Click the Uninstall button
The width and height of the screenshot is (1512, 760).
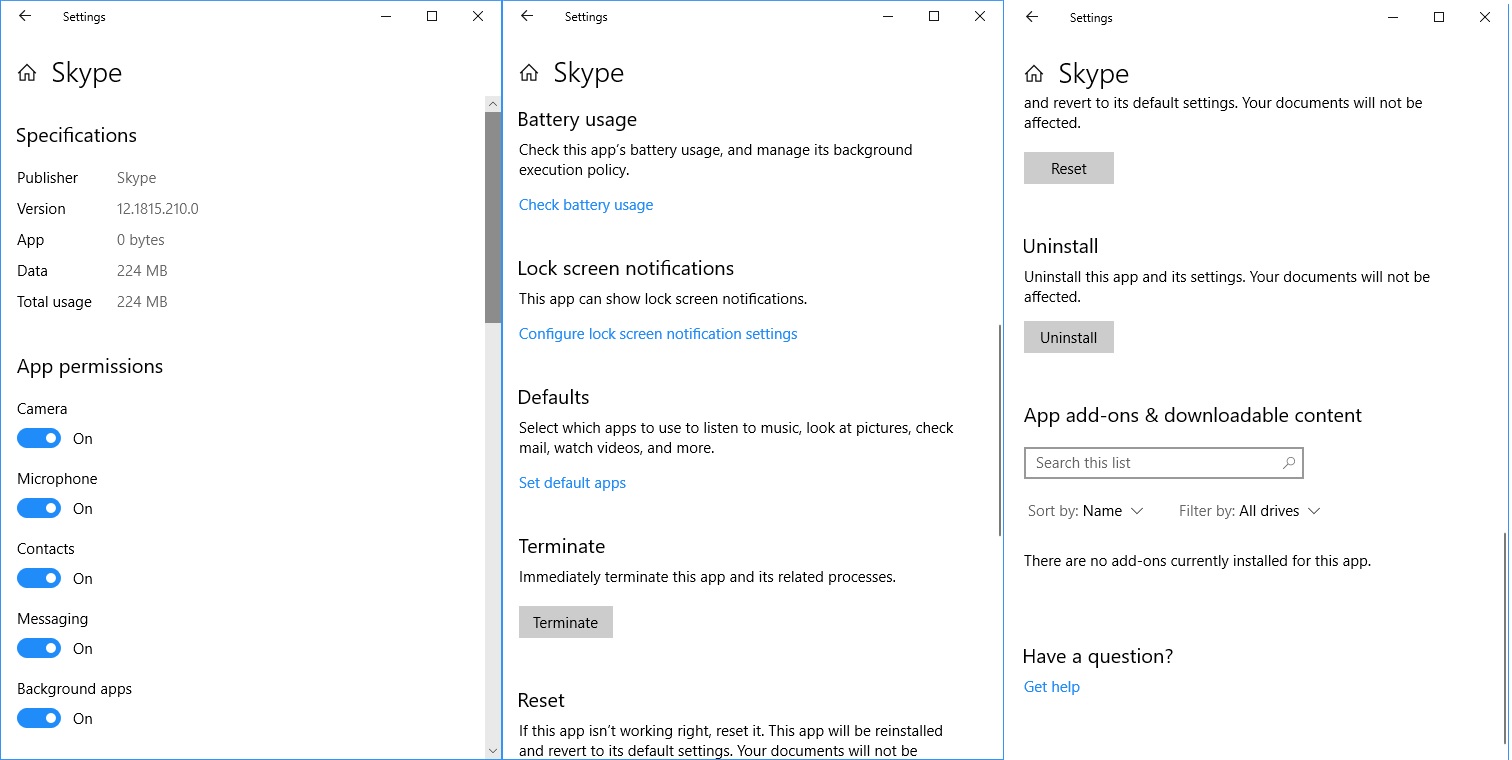1069,337
